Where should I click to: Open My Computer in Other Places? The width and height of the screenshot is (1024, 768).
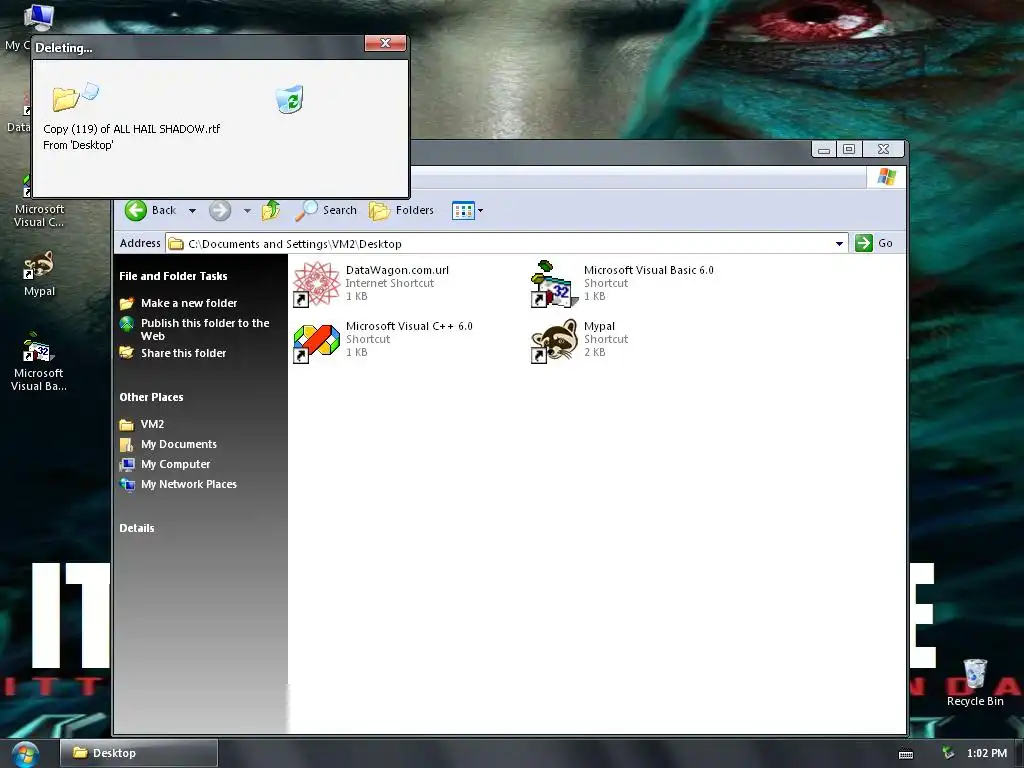coord(176,464)
